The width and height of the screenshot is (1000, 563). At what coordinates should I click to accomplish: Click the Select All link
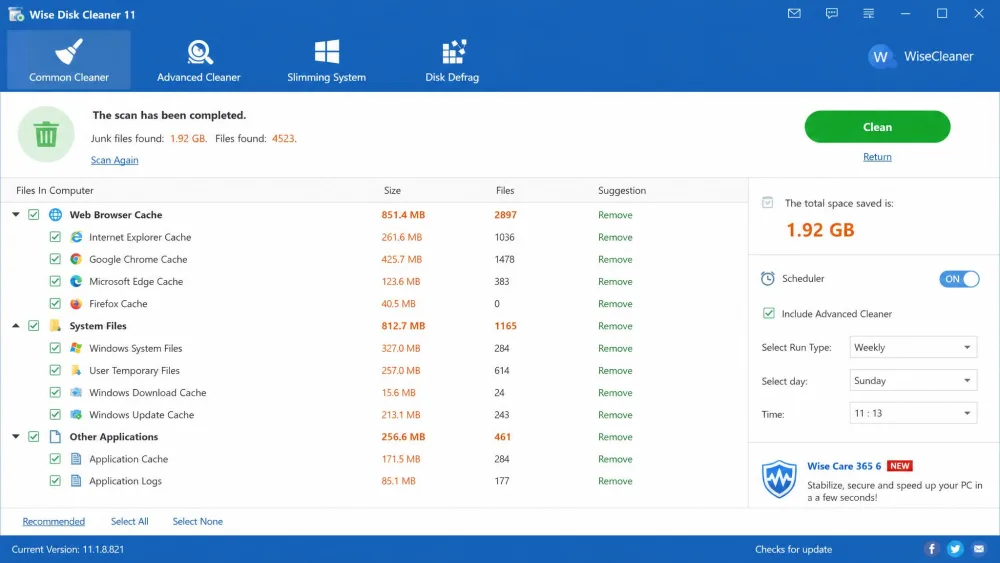tap(129, 522)
